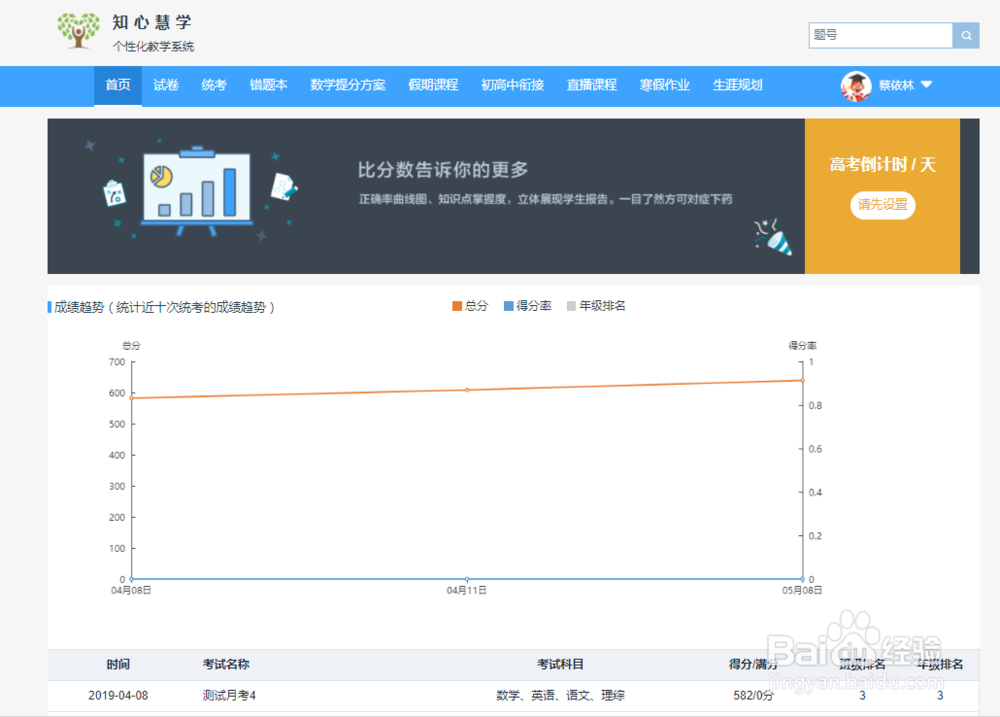
Task: Toggle the 年级排名 gray legend swatch
Action: pyautogui.click(x=571, y=306)
